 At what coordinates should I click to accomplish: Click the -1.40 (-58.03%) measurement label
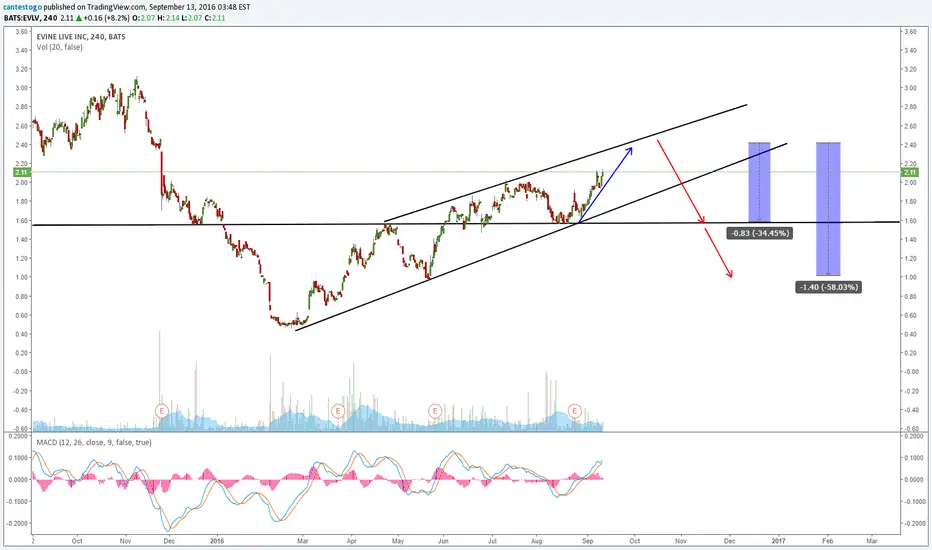[x=829, y=287]
